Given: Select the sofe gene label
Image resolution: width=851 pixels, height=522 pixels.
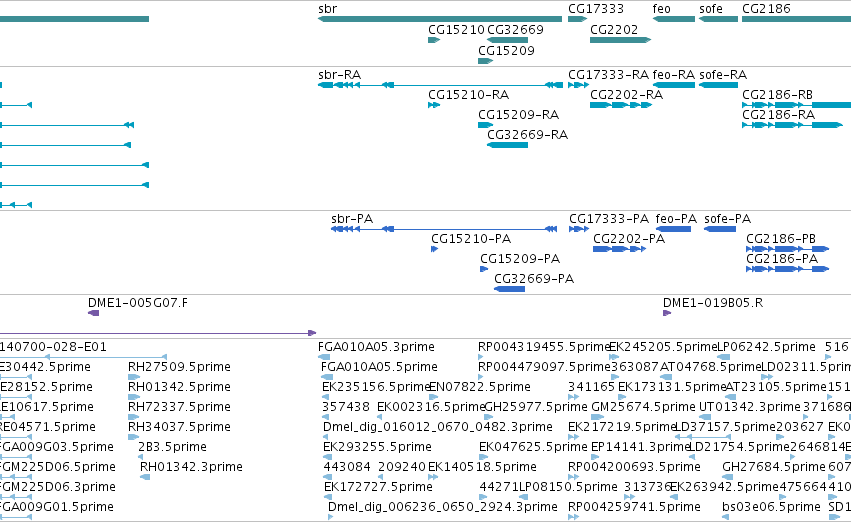Looking at the screenshot, I should (x=711, y=9).
